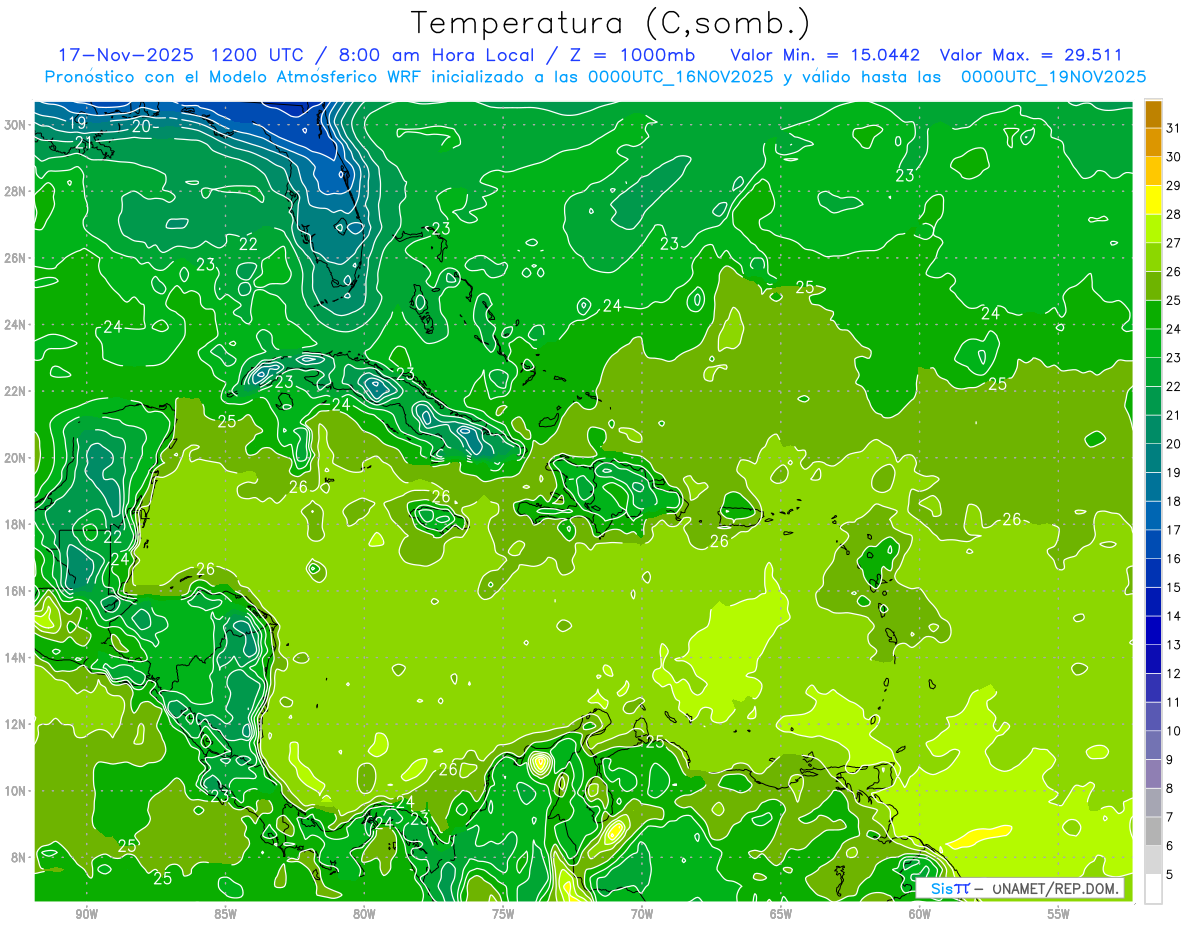Viewport: 1200px width, 927px height.
Task: Click the purple colorbar swatch between 8 and 9
Action: point(1153,775)
